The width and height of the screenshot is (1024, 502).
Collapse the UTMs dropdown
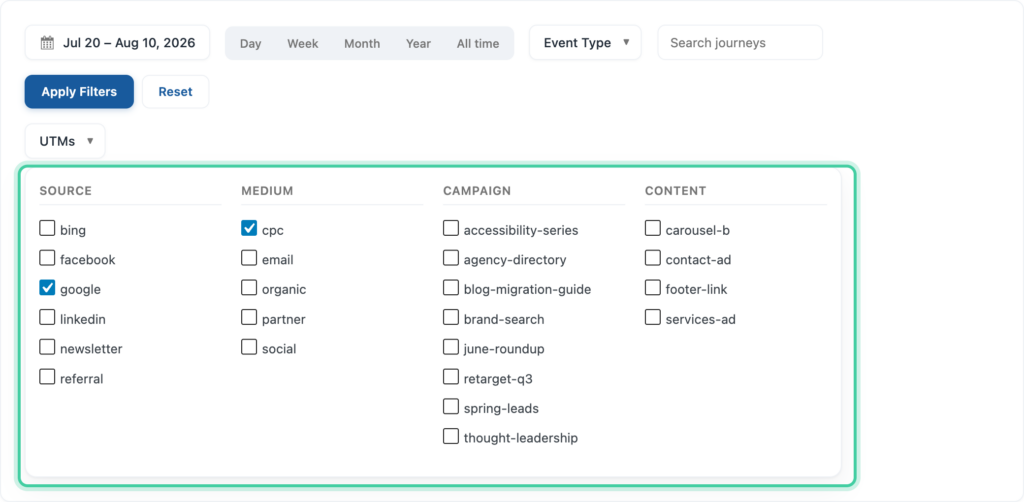(65, 141)
